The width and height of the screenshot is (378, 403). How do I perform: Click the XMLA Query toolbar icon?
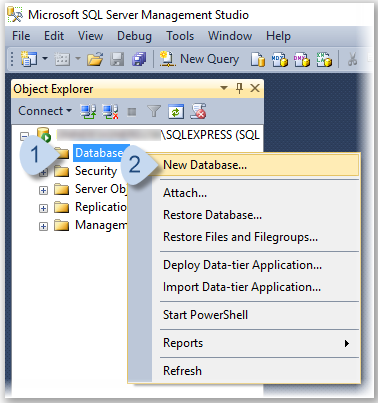pyautogui.click(x=324, y=59)
